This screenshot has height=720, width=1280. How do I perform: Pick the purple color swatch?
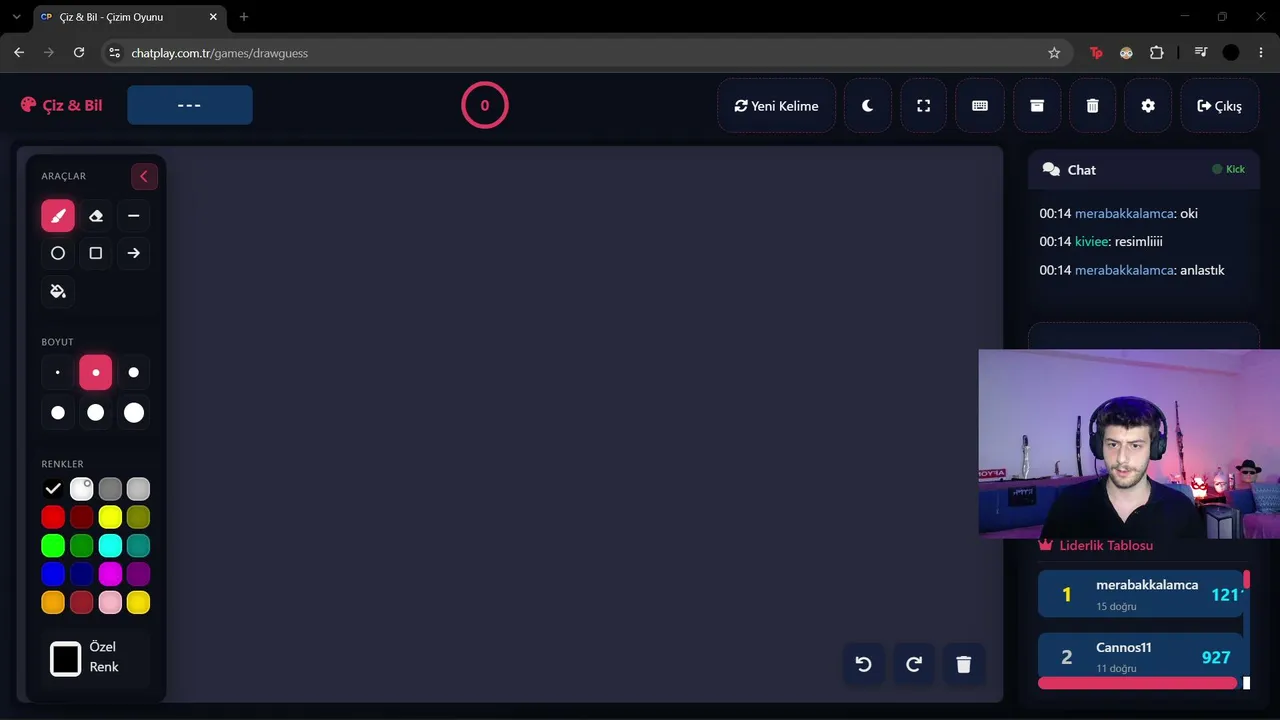138,574
